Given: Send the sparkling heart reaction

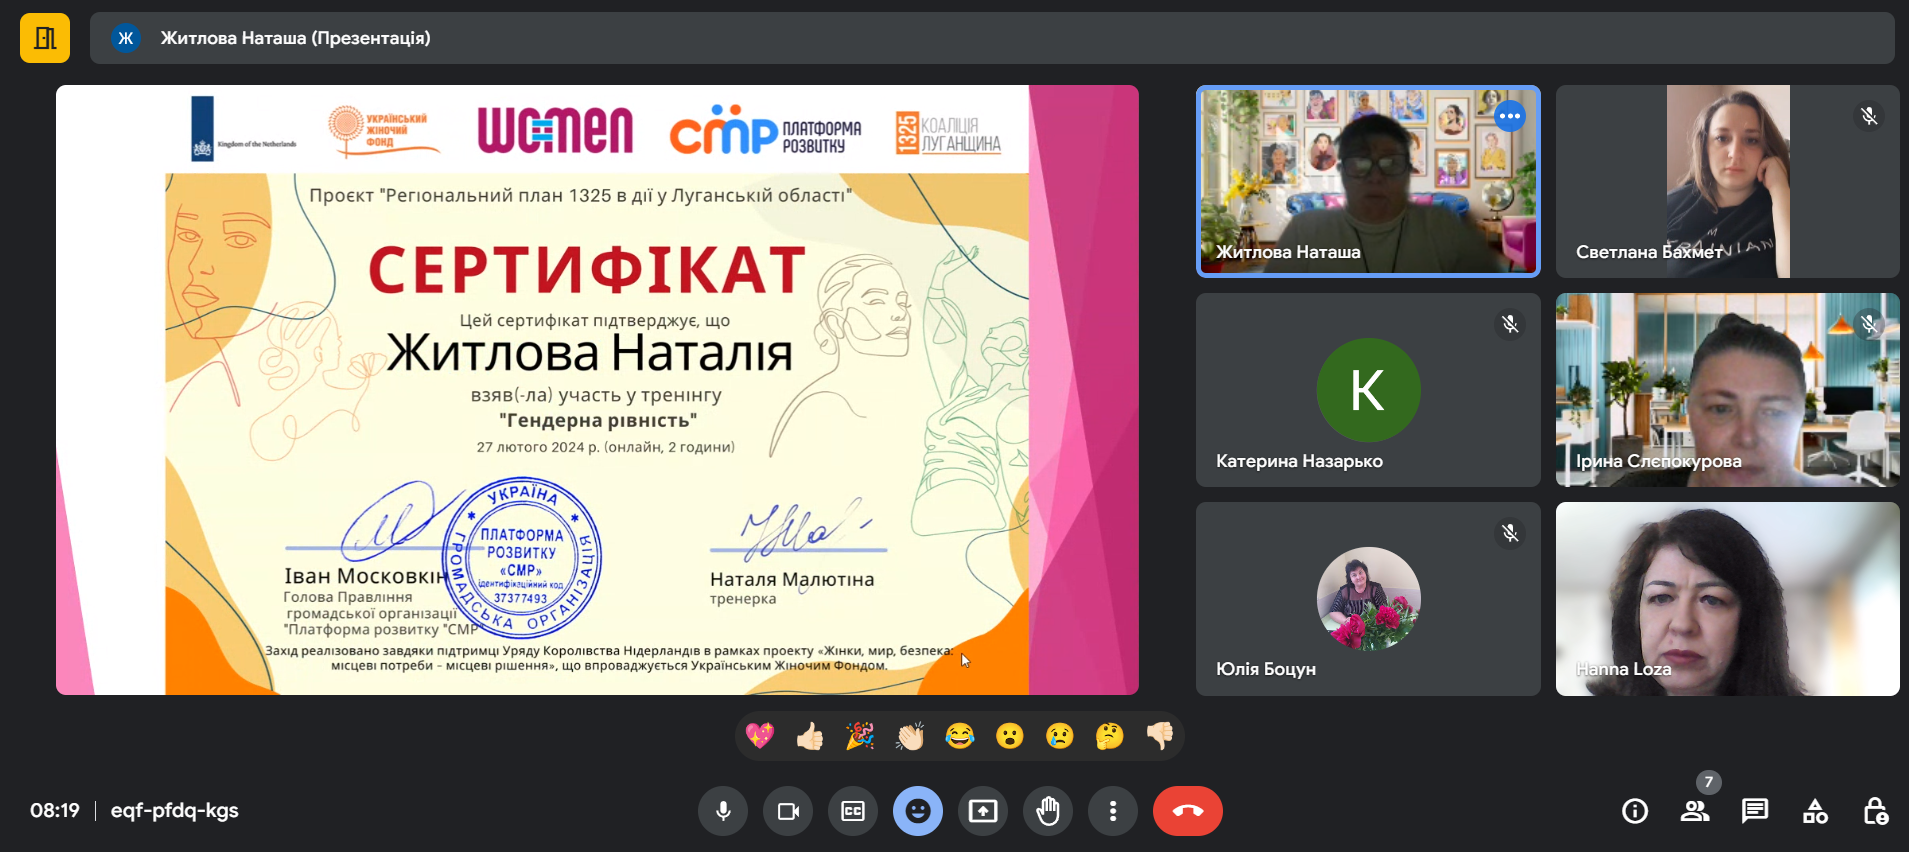Looking at the screenshot, I should click(x=760, y=737).
